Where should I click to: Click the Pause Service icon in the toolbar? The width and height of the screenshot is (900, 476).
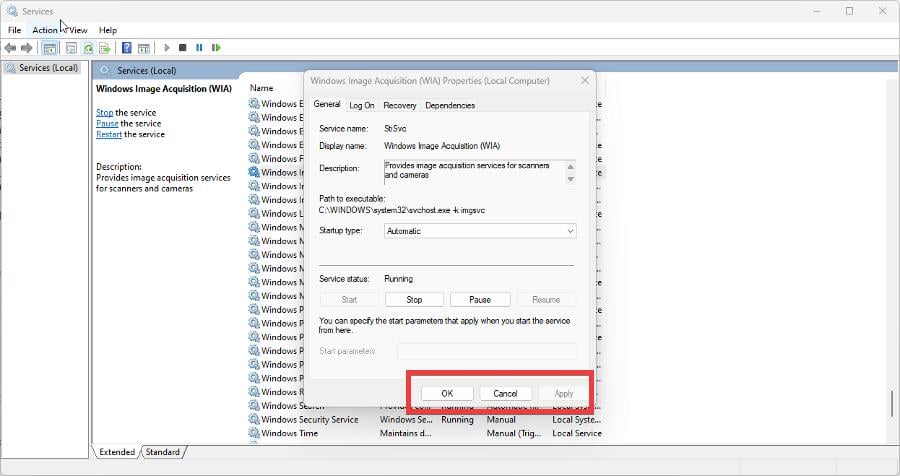pos(199,48)
